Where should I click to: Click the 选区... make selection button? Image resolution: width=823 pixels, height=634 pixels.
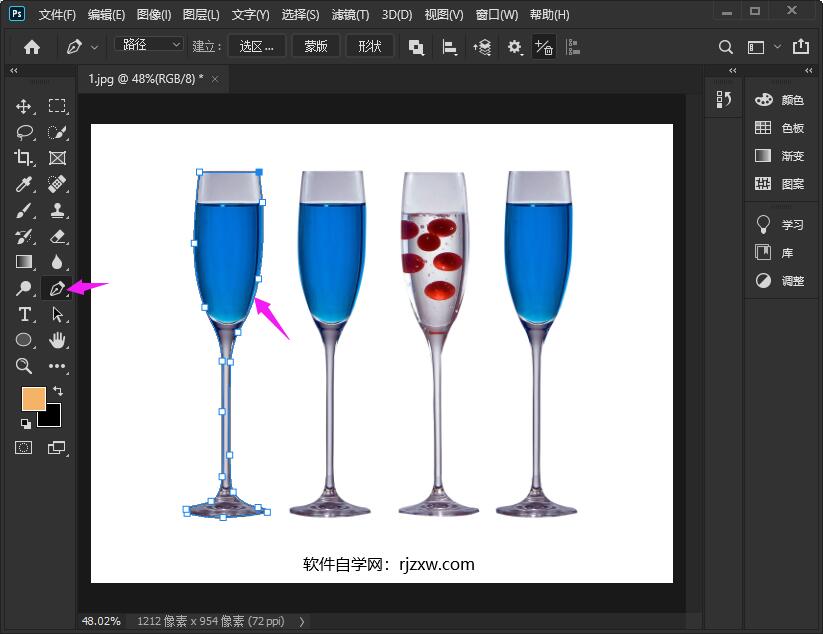pos(256,47)
